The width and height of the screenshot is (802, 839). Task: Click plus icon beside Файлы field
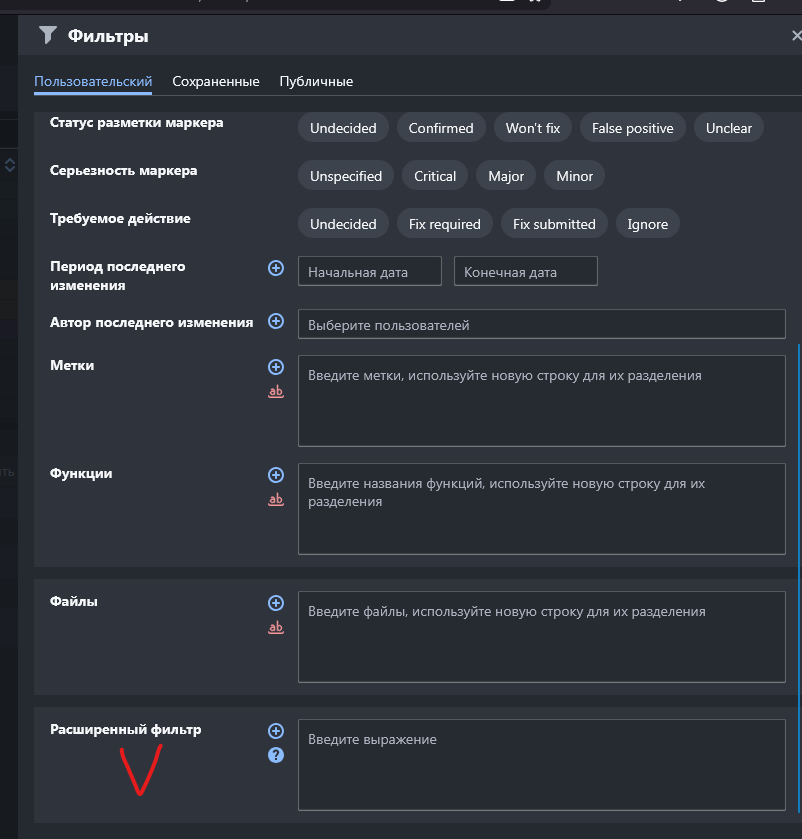(x=276, y=603)
